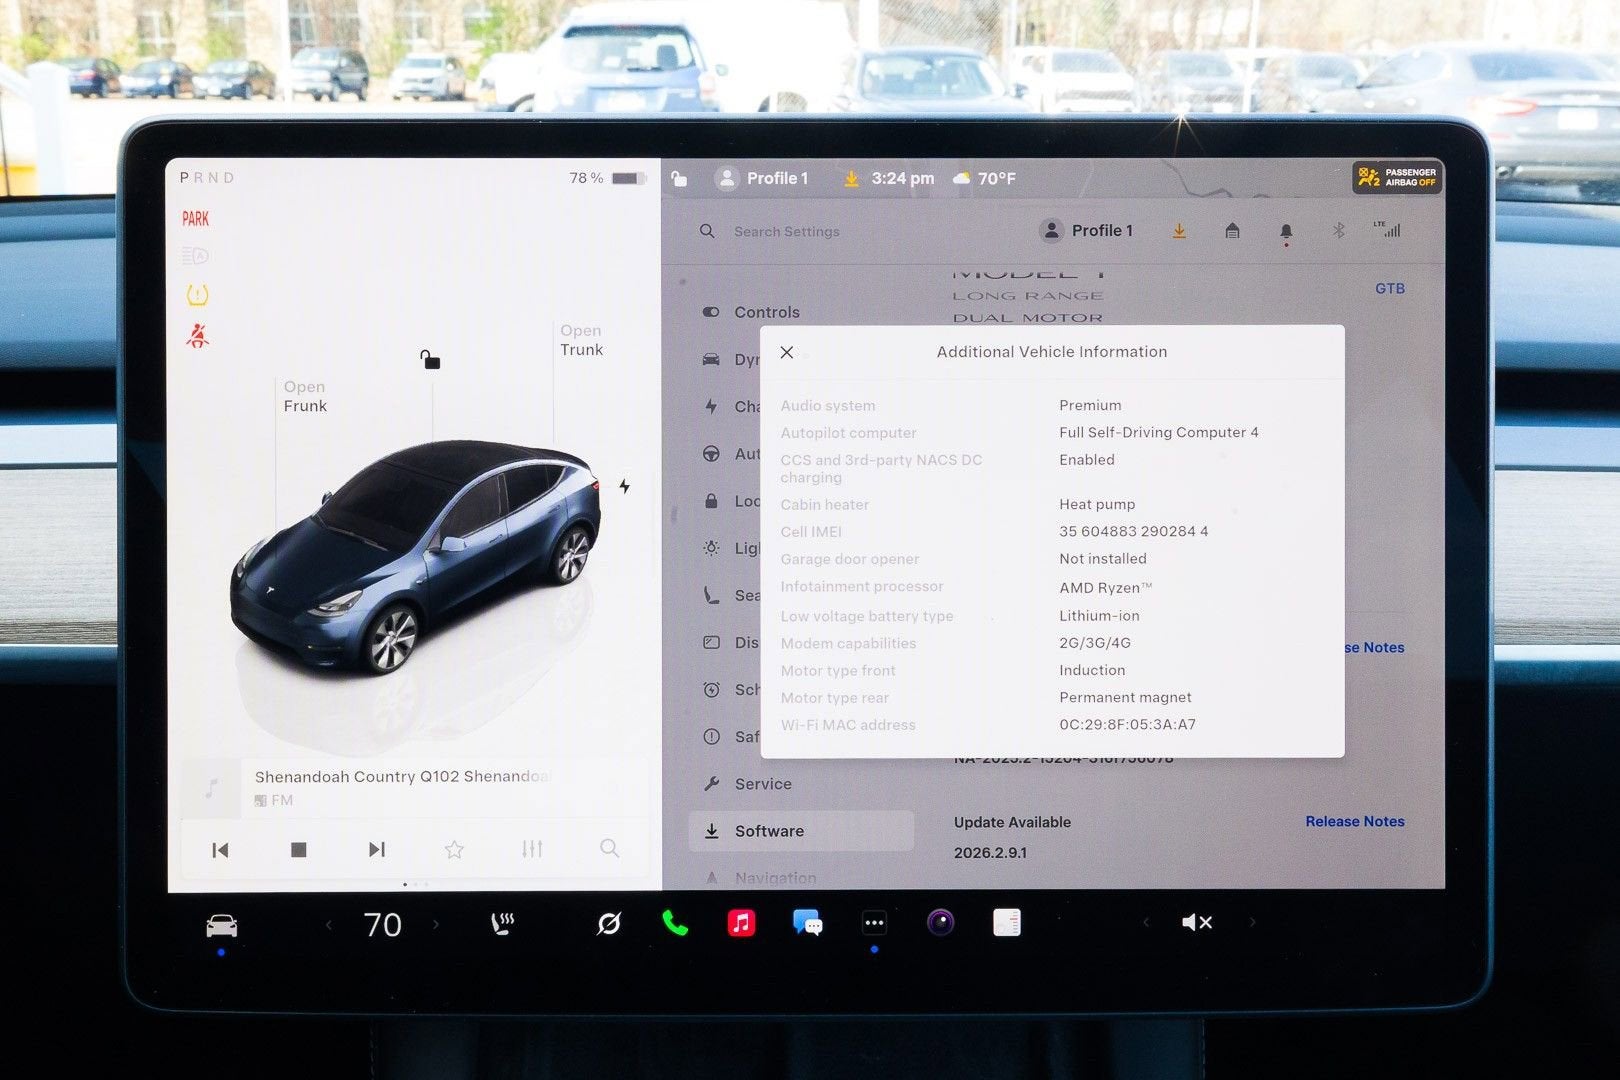This screenshot has height=1080, width=1620.
Task: Tap Shenandoah Country Q102 station title
Action: [402, 776]
